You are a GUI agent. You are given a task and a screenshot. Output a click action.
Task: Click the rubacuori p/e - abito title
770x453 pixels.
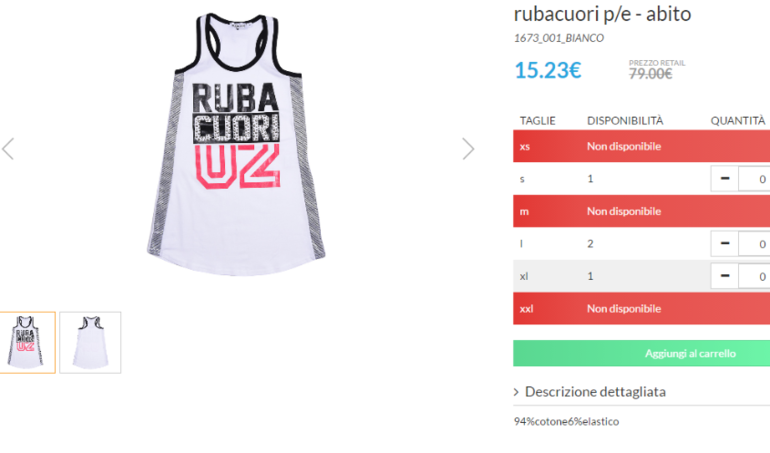(602, 14)
